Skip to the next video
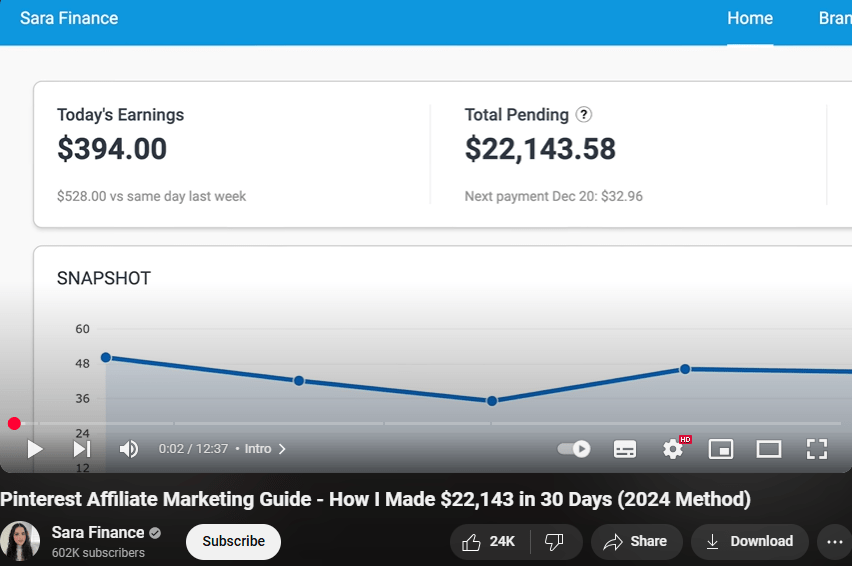The width and height of the screenshot is (852, 566). pos(82,449)
